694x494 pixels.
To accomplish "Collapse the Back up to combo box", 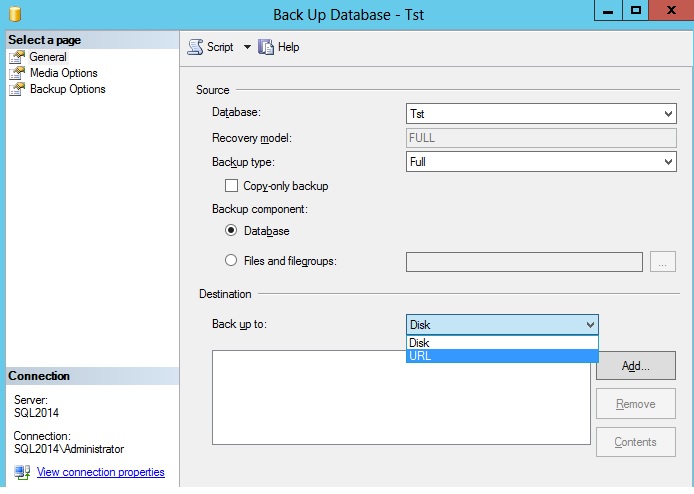I will point(589,324).
